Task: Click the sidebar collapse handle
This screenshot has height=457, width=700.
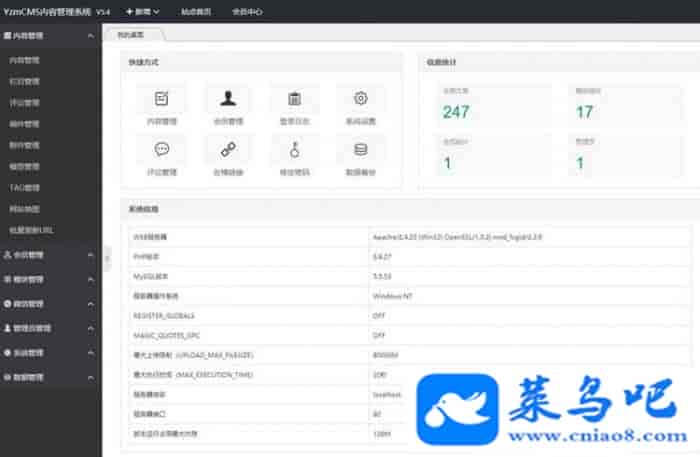Action: click(x=106, y=257)
